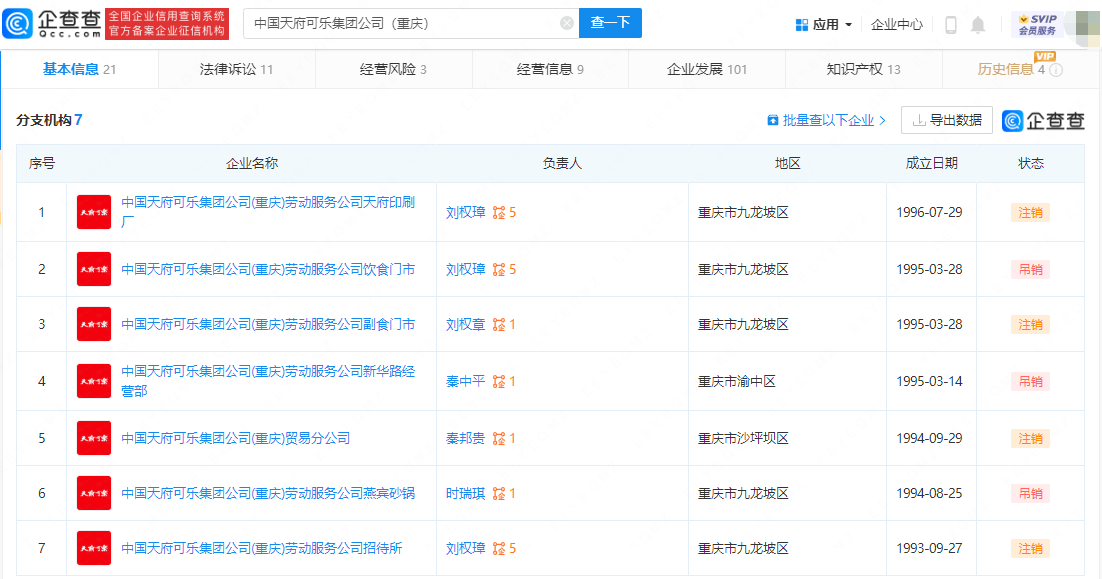Image resolution: width=1102 pixels, height=579 pixels.
Task: Click 负责人 column header
Action: click(562, 163)
